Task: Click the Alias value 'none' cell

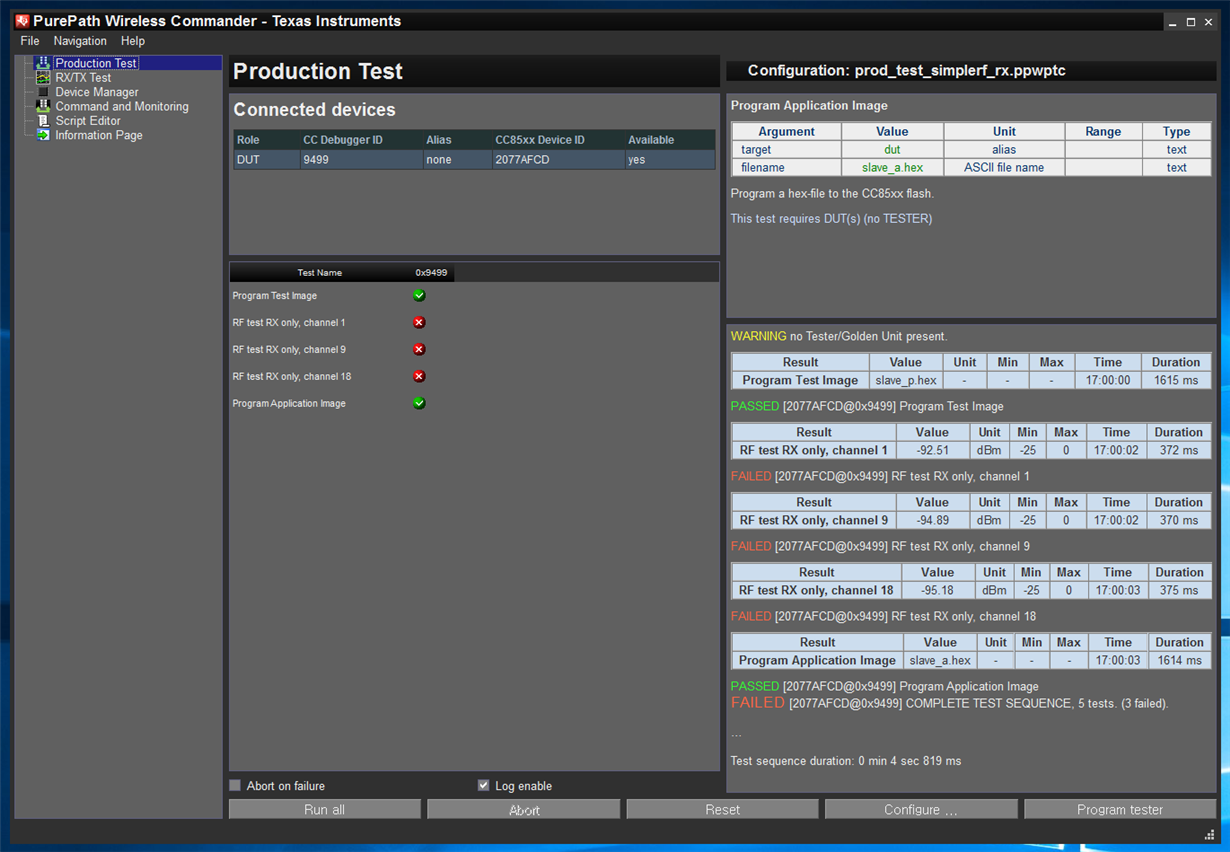Action: click(457, 160)
